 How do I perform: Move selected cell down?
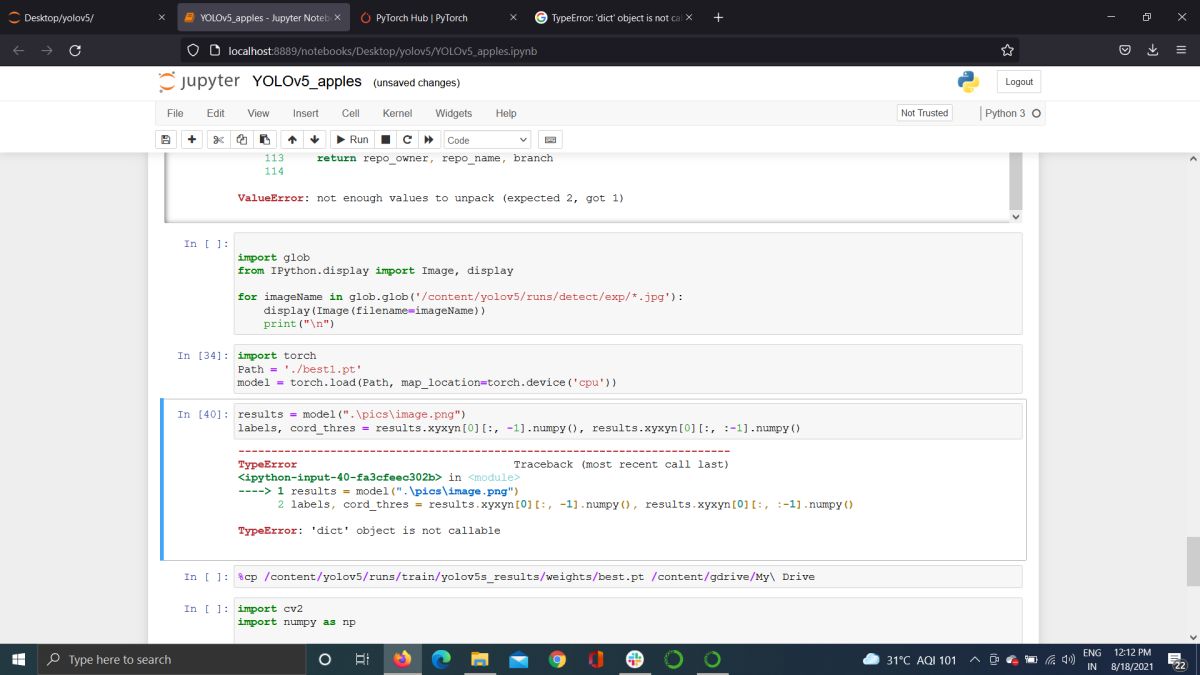pos(314,140)
